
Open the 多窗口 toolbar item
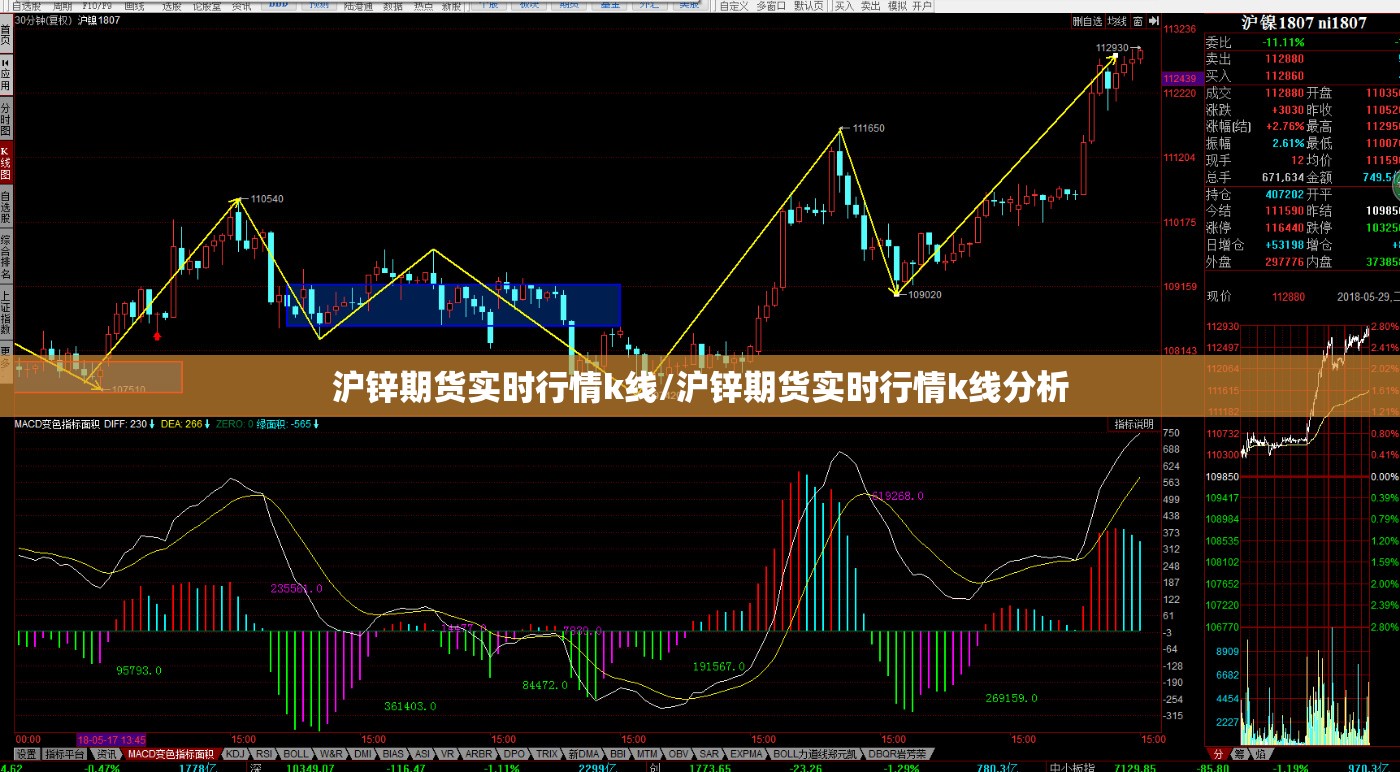pyautogui.click(x=771, y=6)
